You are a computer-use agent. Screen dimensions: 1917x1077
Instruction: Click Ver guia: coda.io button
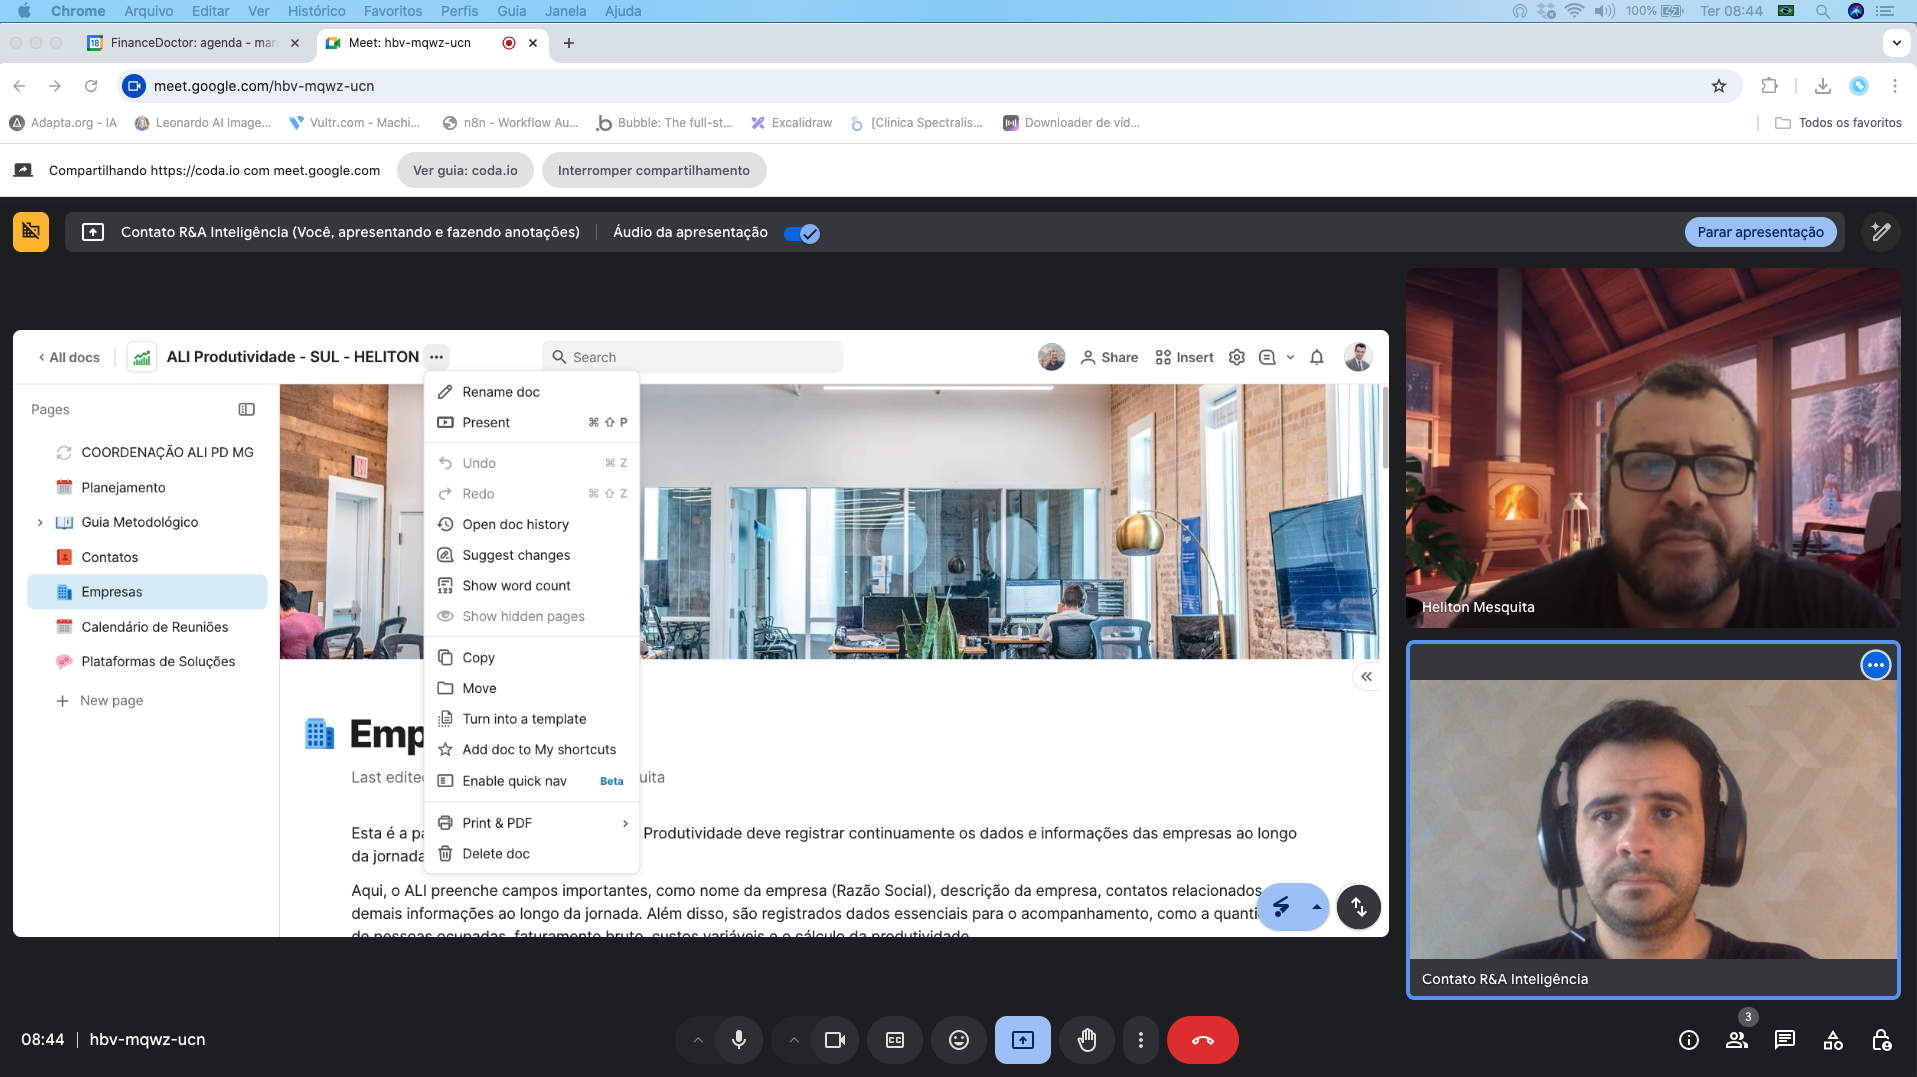pos(465,170)
